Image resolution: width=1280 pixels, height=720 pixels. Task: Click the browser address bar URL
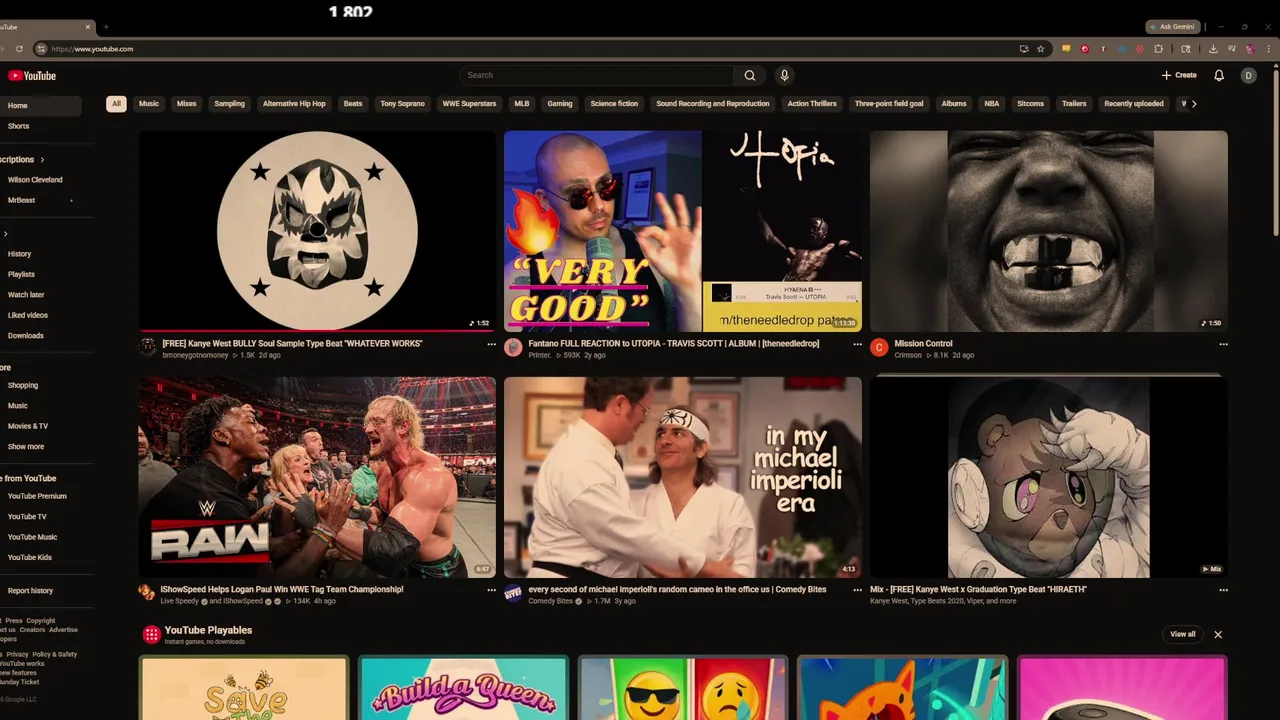click(93, 48)
